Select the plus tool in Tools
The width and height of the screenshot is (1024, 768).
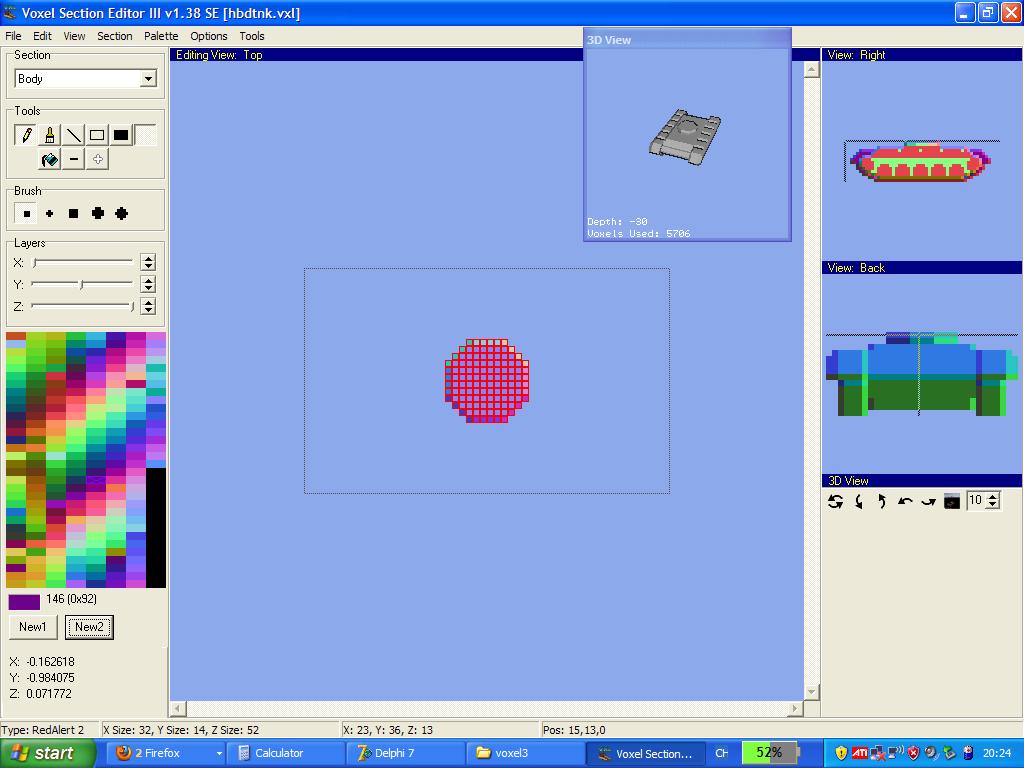point(97,159)
